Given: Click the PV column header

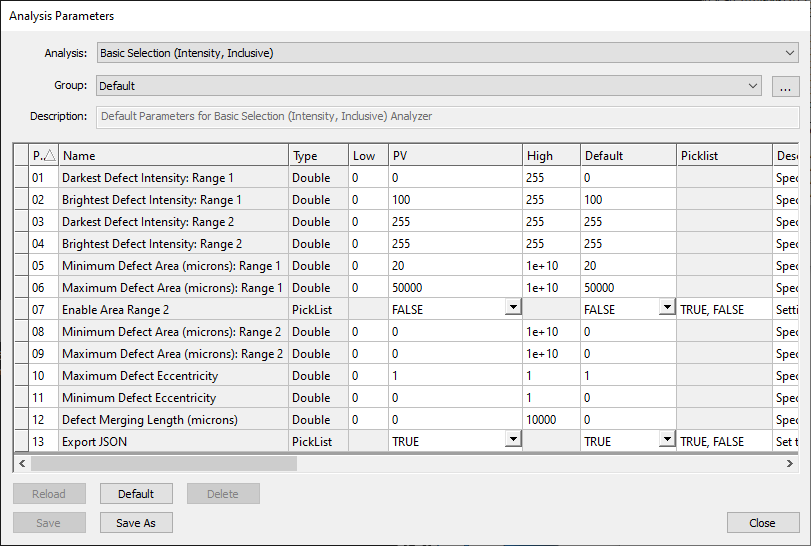Looking at the screenshot, I should pos(455,156).
